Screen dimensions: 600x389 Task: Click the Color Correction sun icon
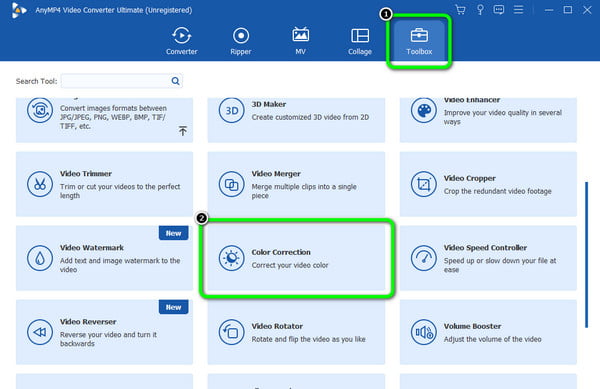tap(232, 258)
